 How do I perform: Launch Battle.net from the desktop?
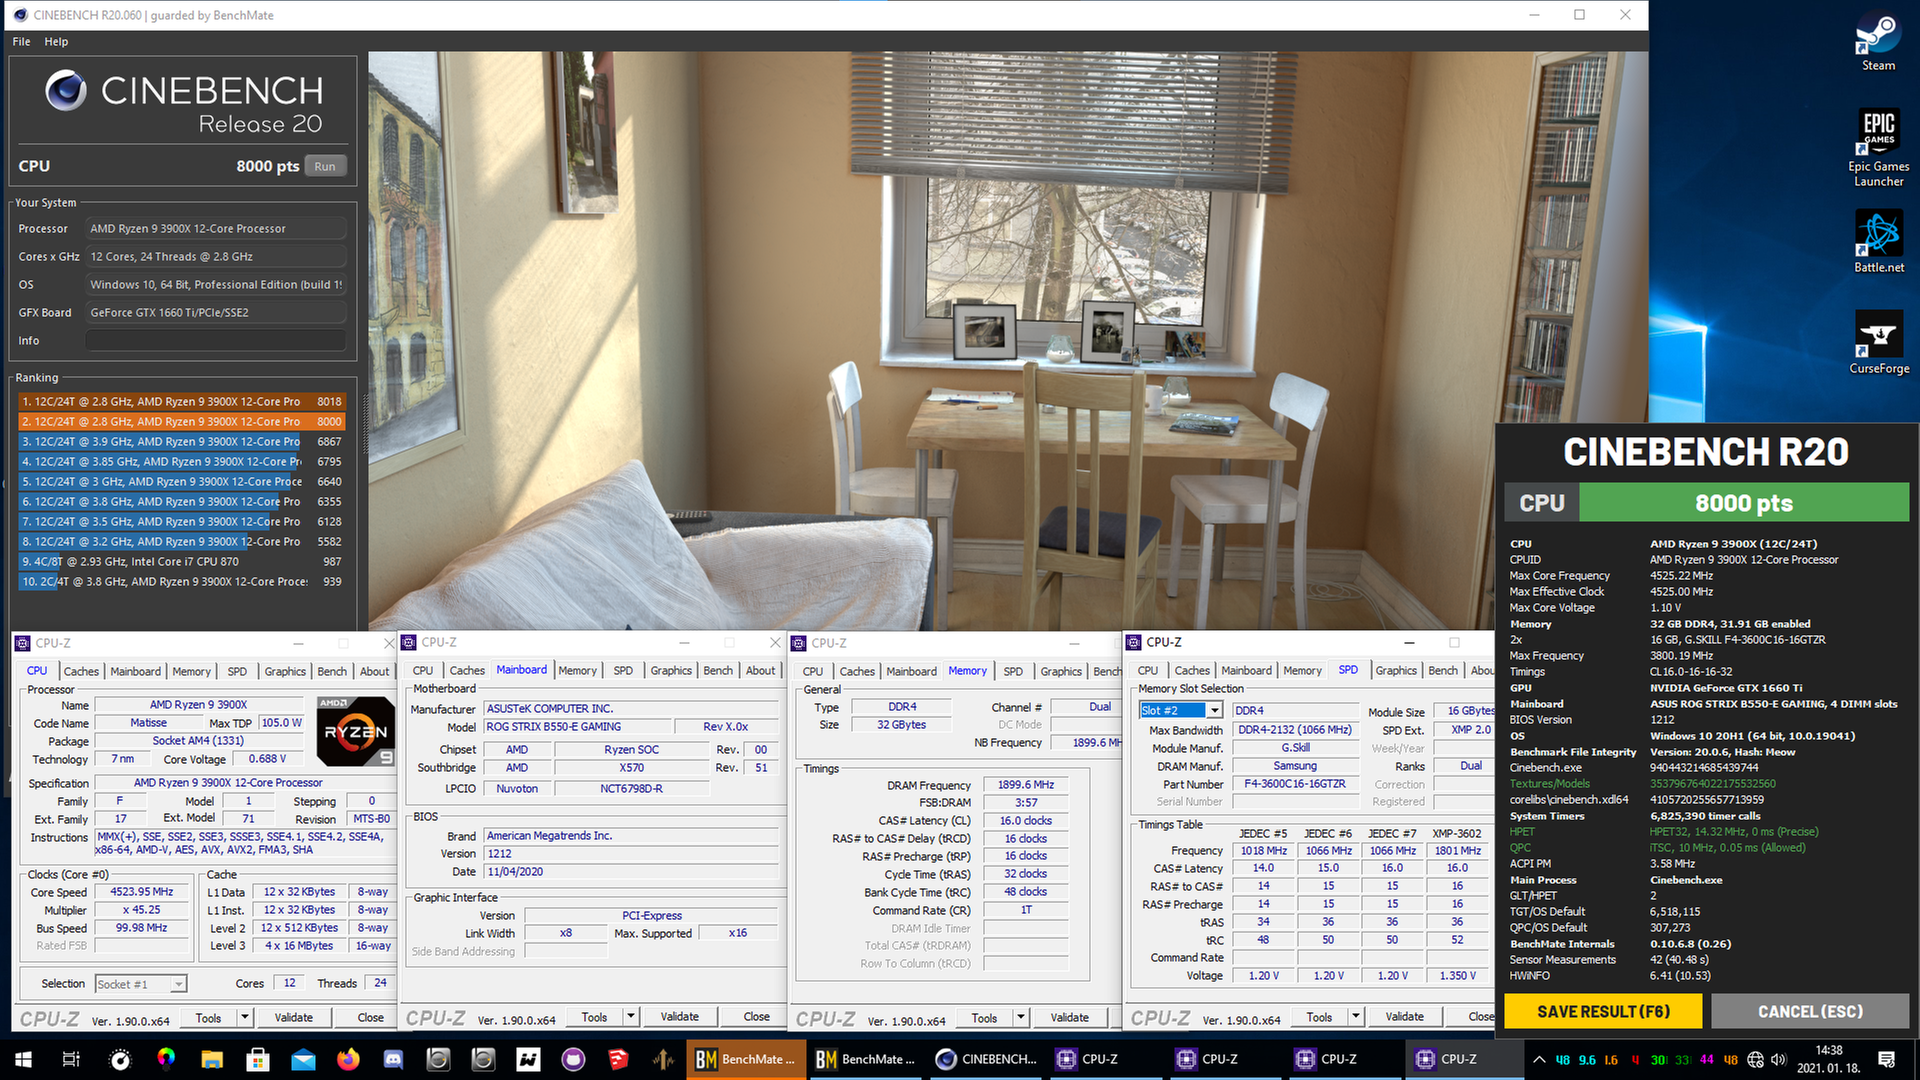(x=1878, y=241)
